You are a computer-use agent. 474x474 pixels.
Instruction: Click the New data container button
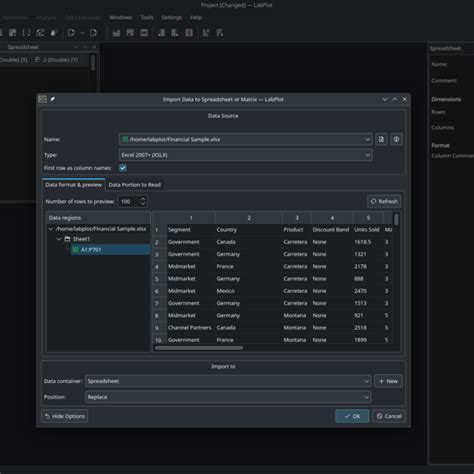point(388,381)
